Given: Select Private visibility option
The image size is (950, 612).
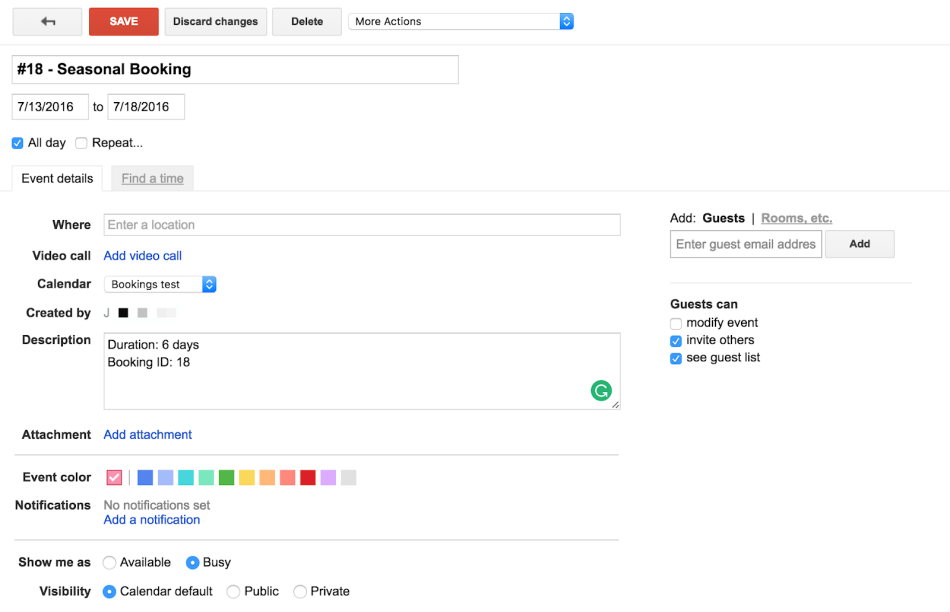Looking at the screenshot, I should click(x=300, y=591).
